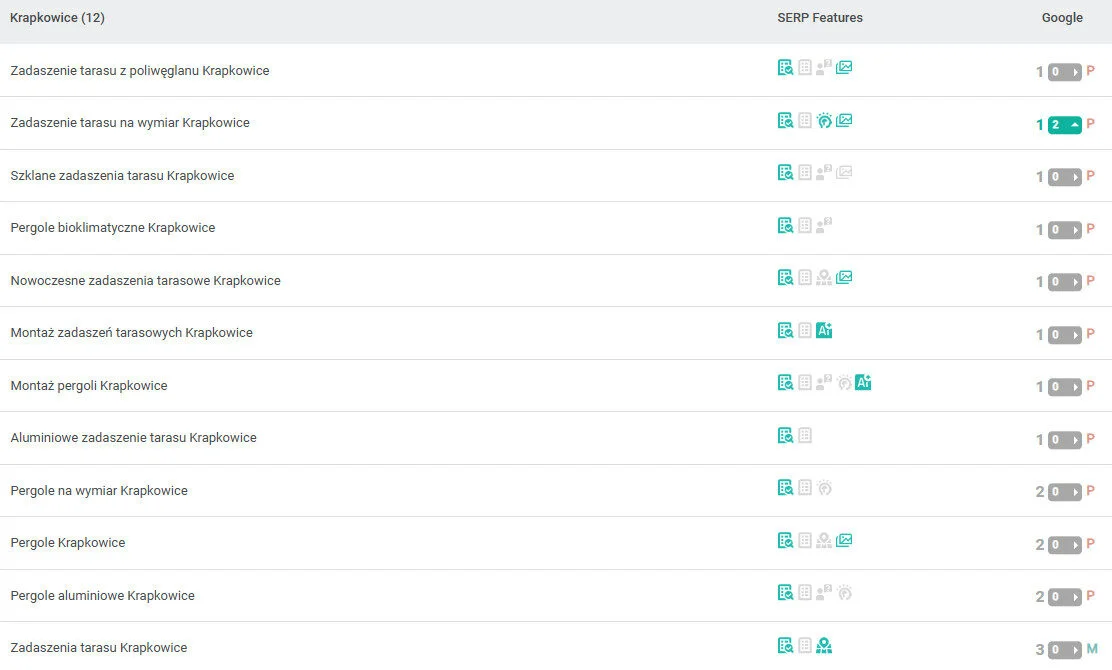Open keyword Montaż pergoli Krapkowice

coord(89,386)
